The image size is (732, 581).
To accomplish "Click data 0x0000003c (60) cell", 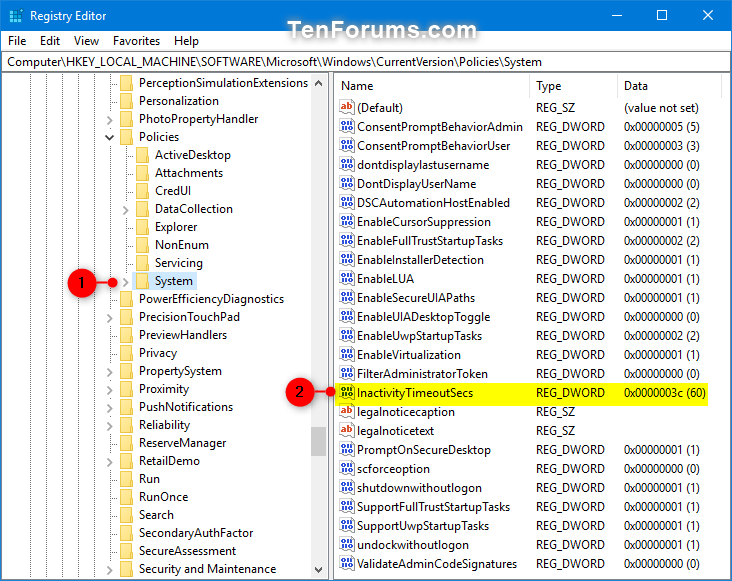I will point(664,393).
